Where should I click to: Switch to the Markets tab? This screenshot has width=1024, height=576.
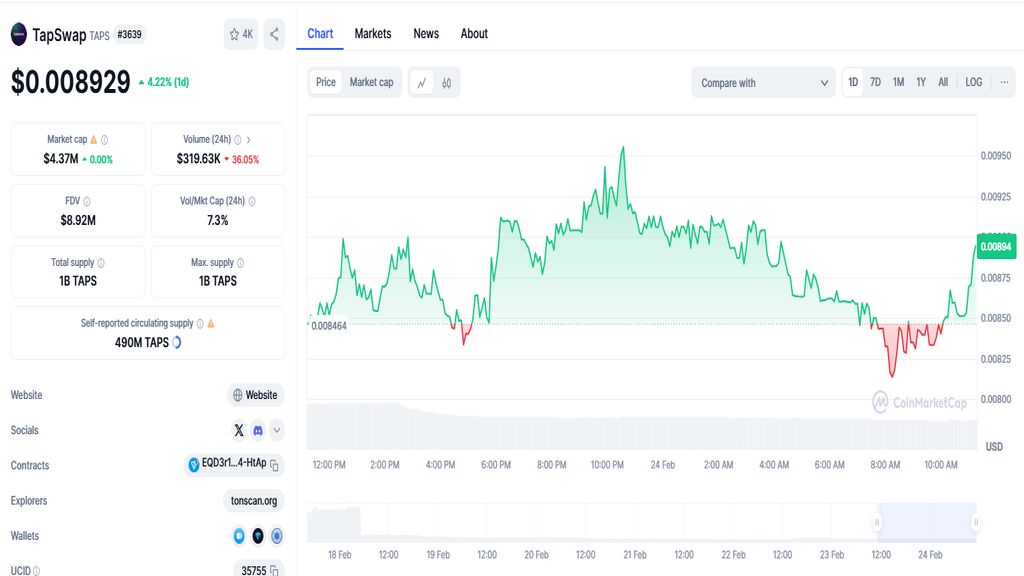(x=373, y=34)
